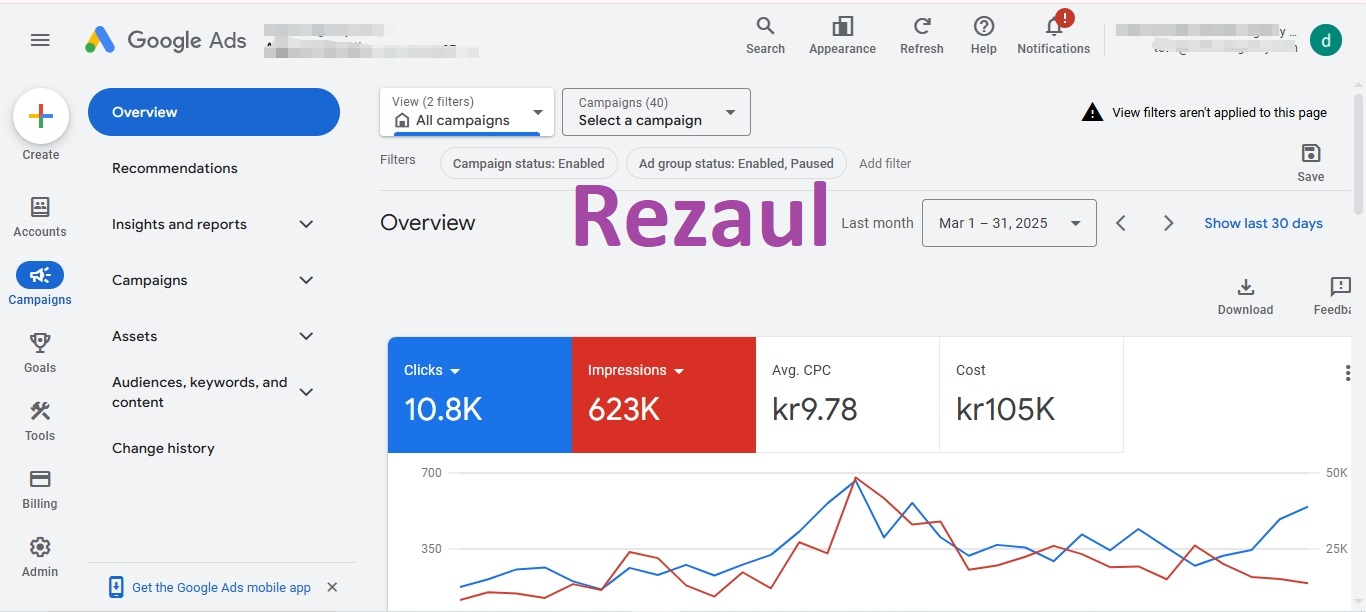Open Change history page
Image resolution: width=1366 pixels, height=612 pixels.
point(163,448)
